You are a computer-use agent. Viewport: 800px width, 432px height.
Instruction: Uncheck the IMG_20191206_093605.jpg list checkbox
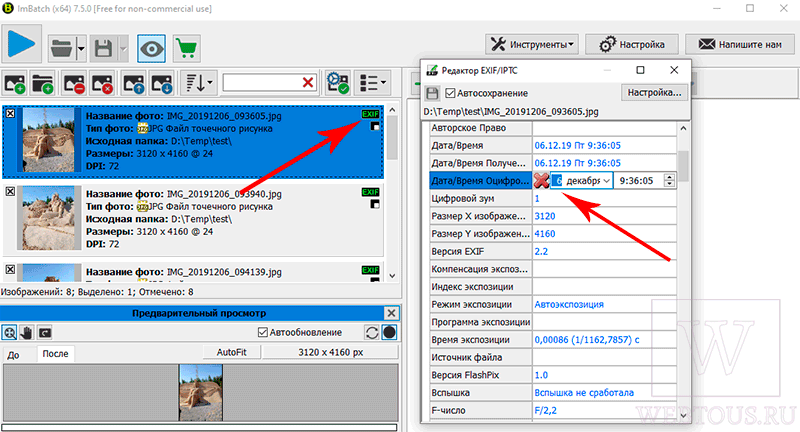coord(10,114)
